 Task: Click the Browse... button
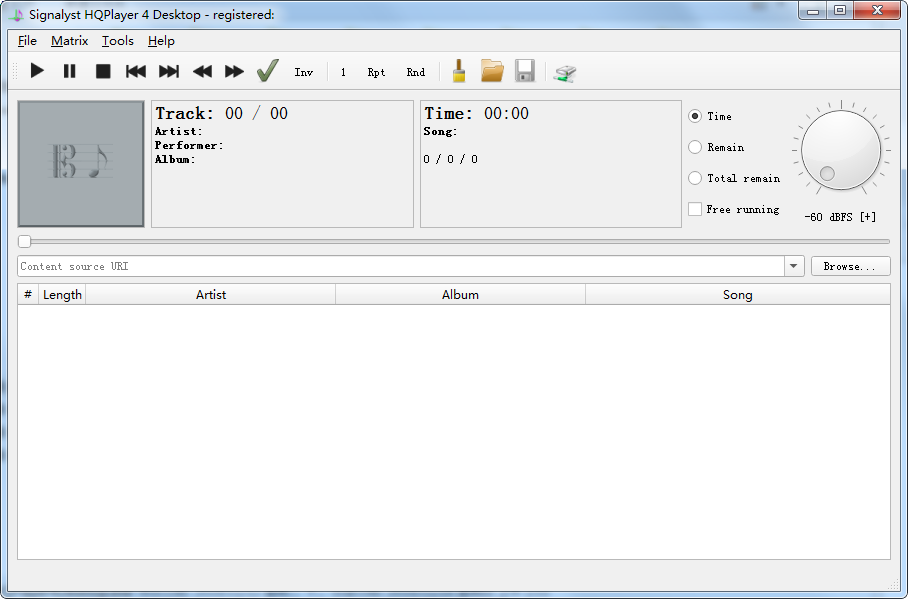point(850,266)
